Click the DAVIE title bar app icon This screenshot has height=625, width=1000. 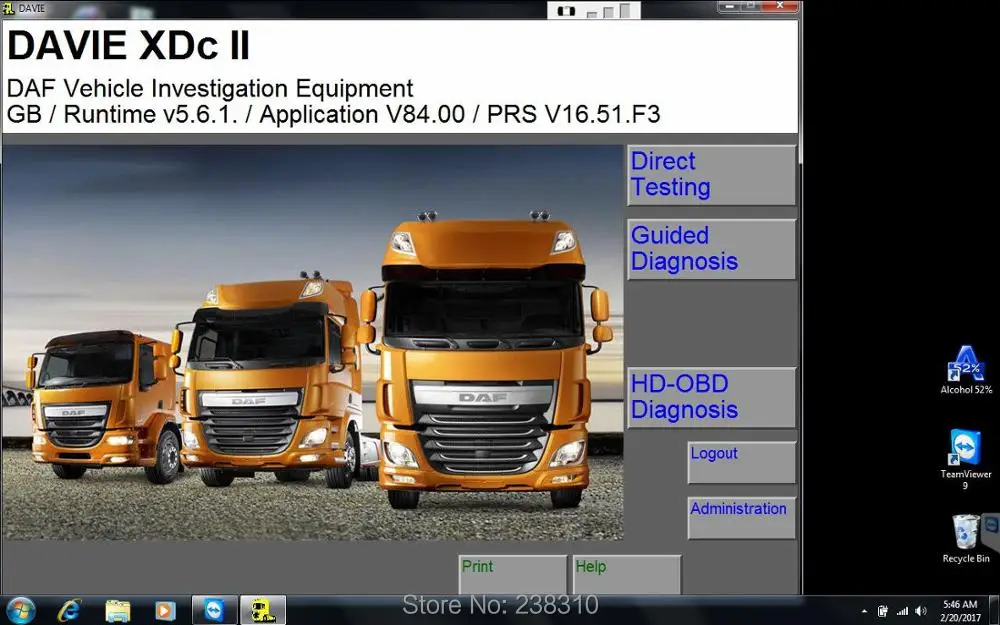(x=8, y=8)
